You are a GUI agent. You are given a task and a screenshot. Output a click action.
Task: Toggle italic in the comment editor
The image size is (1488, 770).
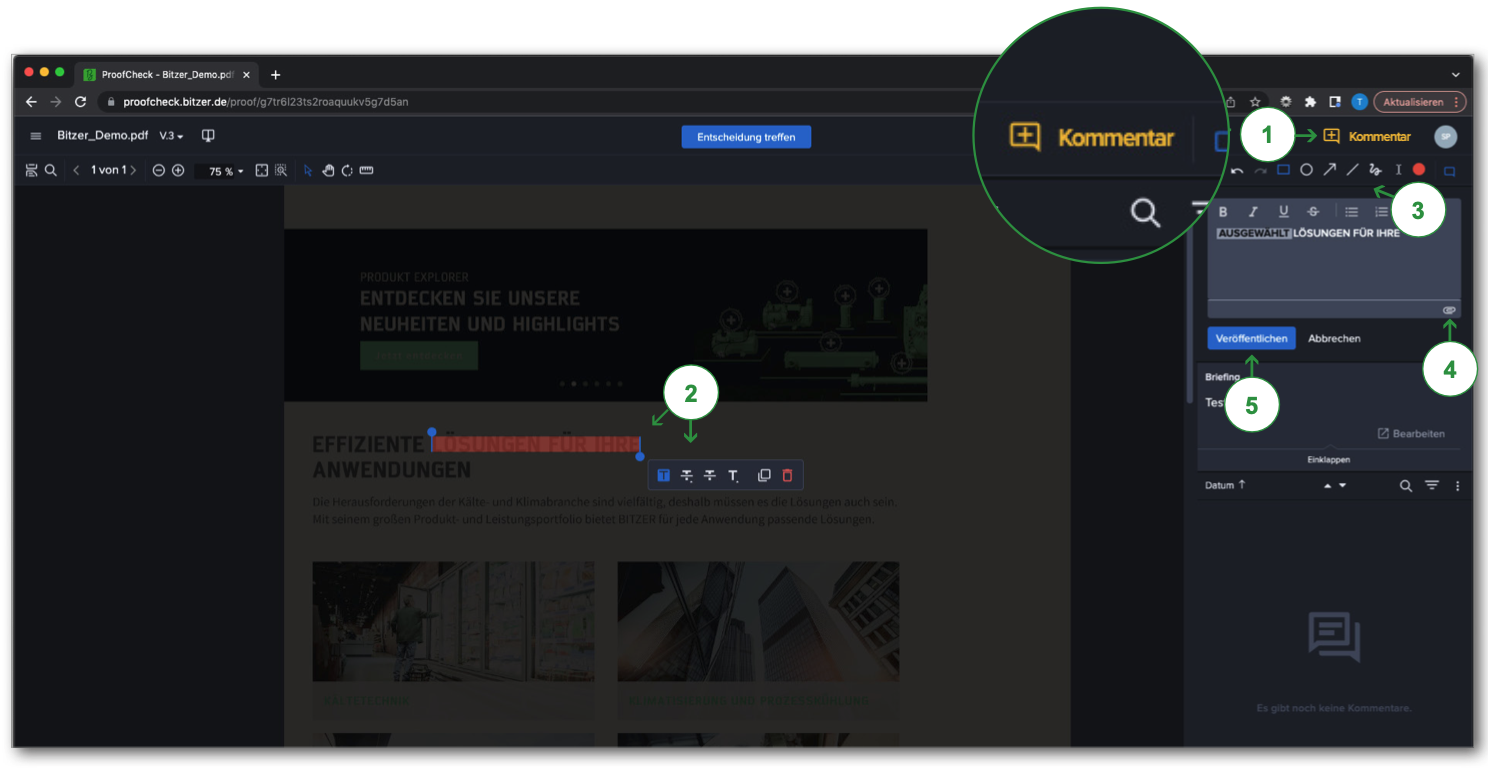pyautogui.click(x=1253, y=212)
